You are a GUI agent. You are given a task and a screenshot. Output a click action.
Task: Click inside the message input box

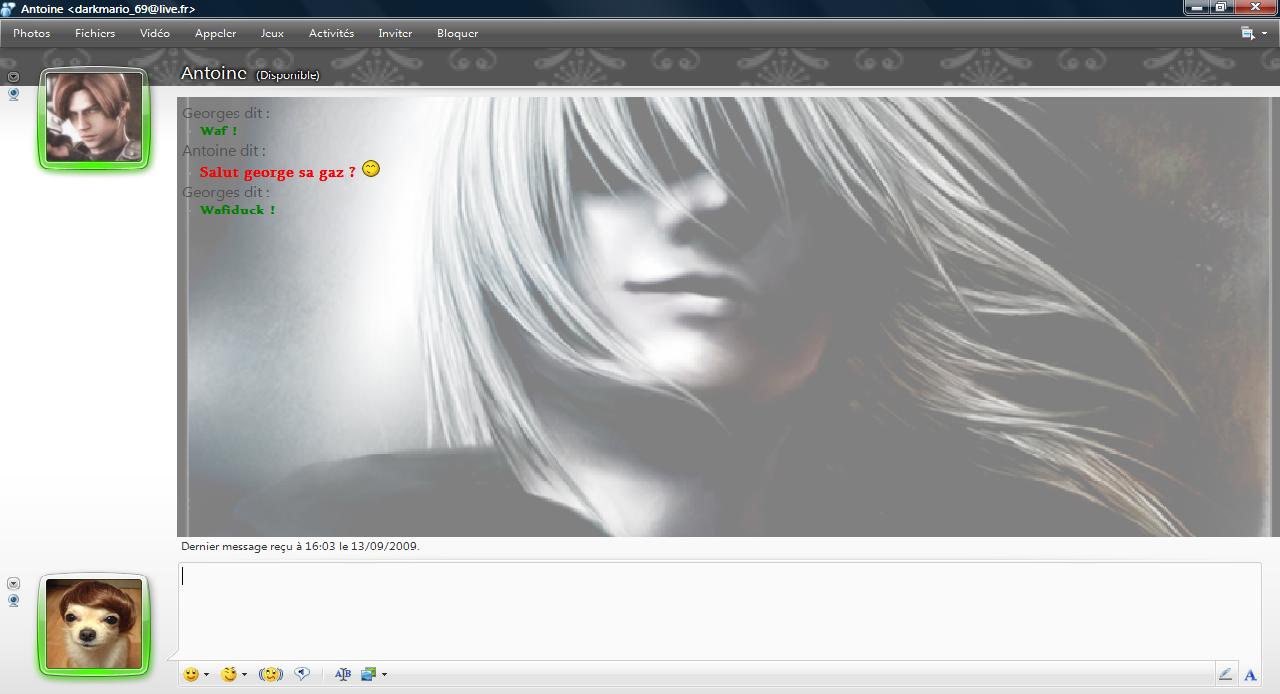(x=719, y=610)
